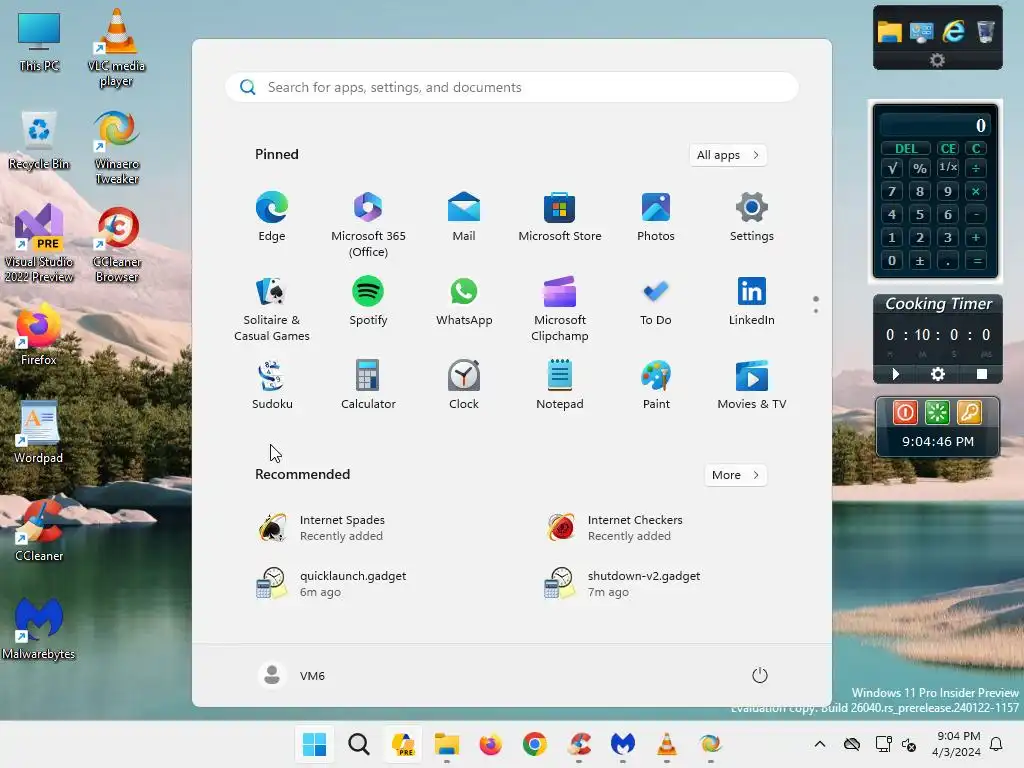Go to next pinned apps page dot
The image size is (1024, 768).
[816, 311]
